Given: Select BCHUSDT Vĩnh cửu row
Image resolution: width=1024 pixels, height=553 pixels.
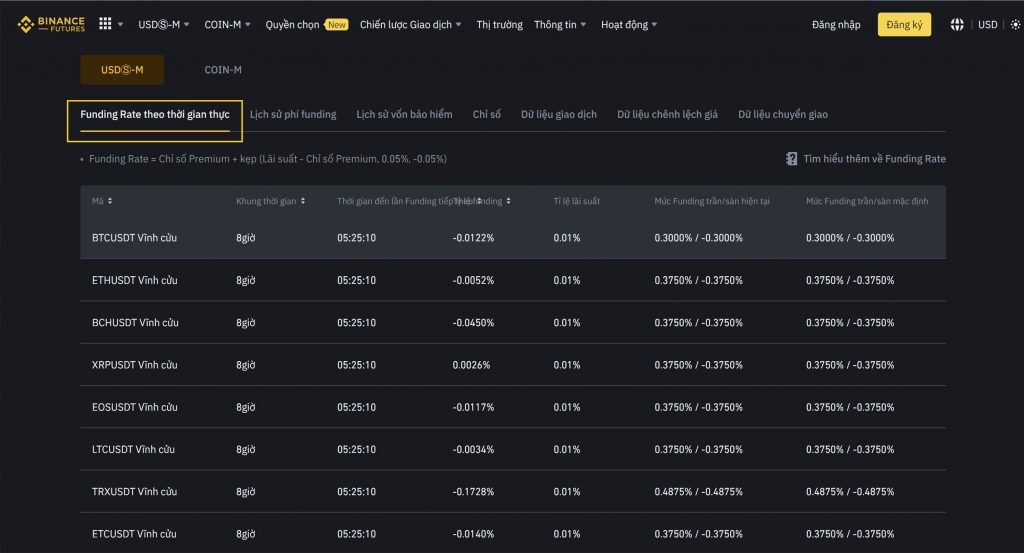Looking at the screenshot, I should pos(513,323).
